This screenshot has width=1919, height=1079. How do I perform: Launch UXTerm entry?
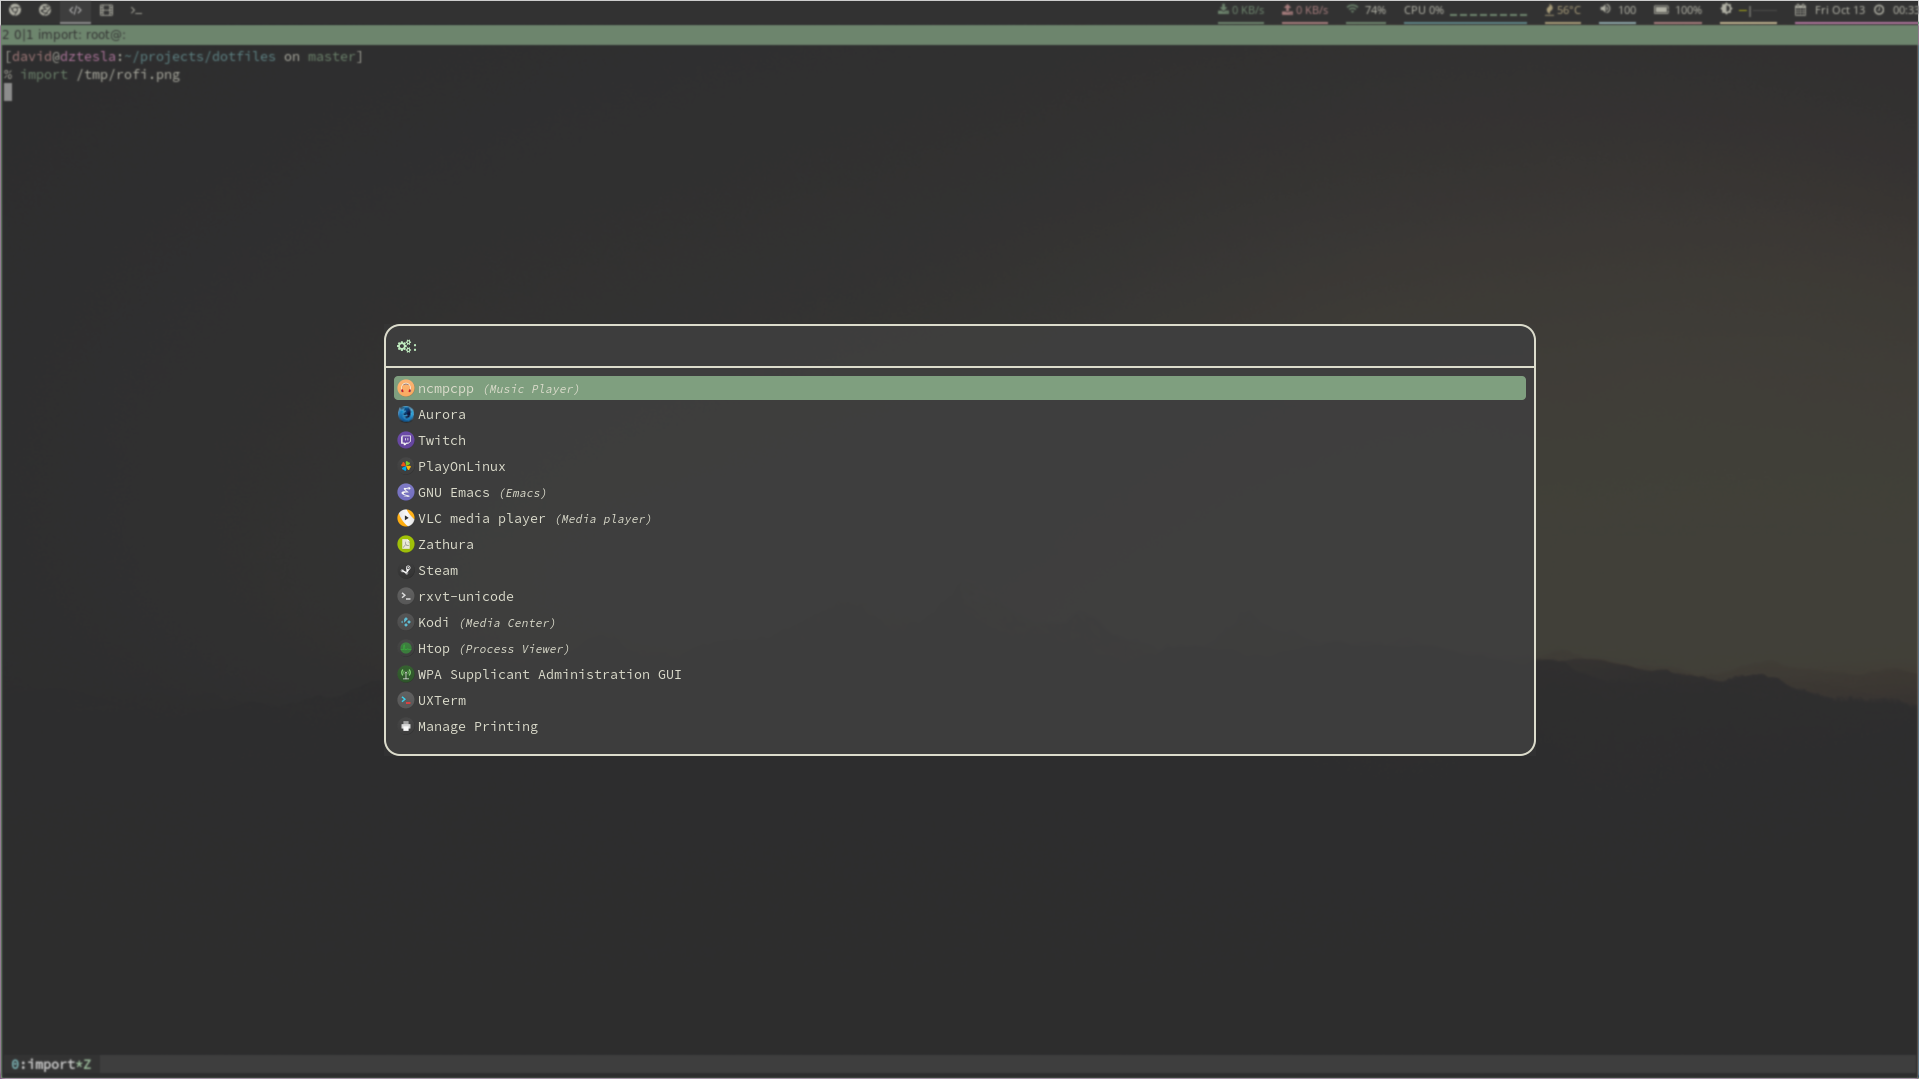click(960, 700)
